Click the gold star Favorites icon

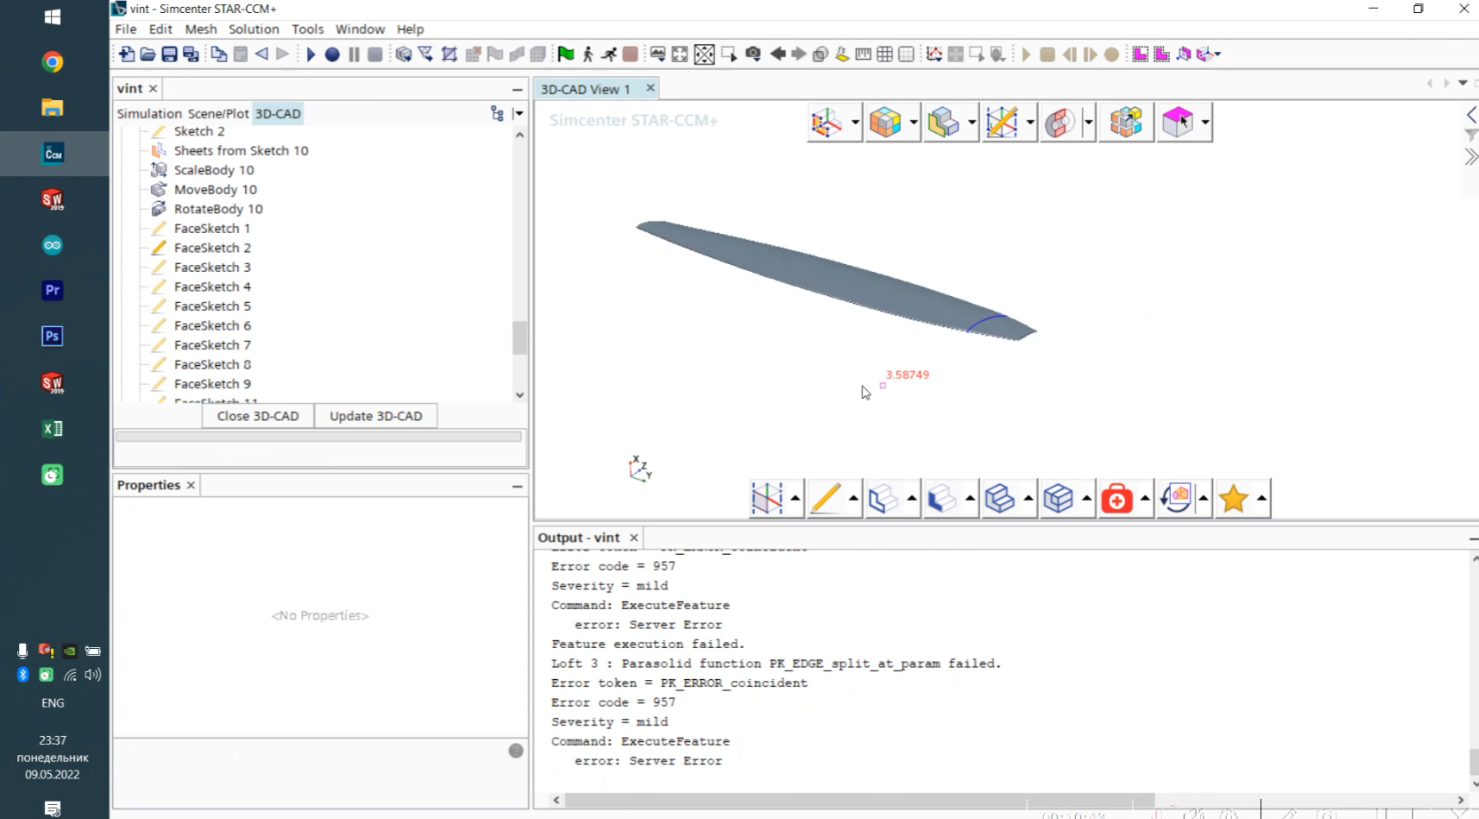click(1234, 498)
